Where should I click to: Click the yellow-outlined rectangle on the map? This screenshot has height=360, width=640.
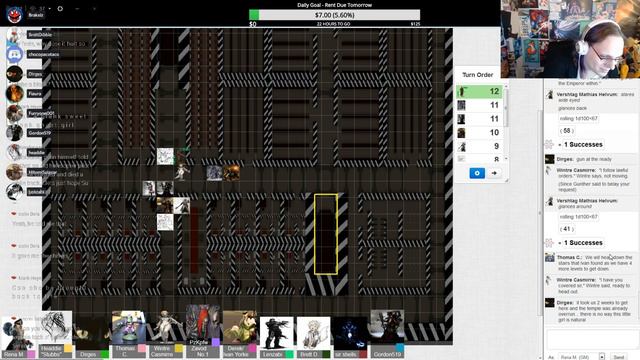pos(326,234)
